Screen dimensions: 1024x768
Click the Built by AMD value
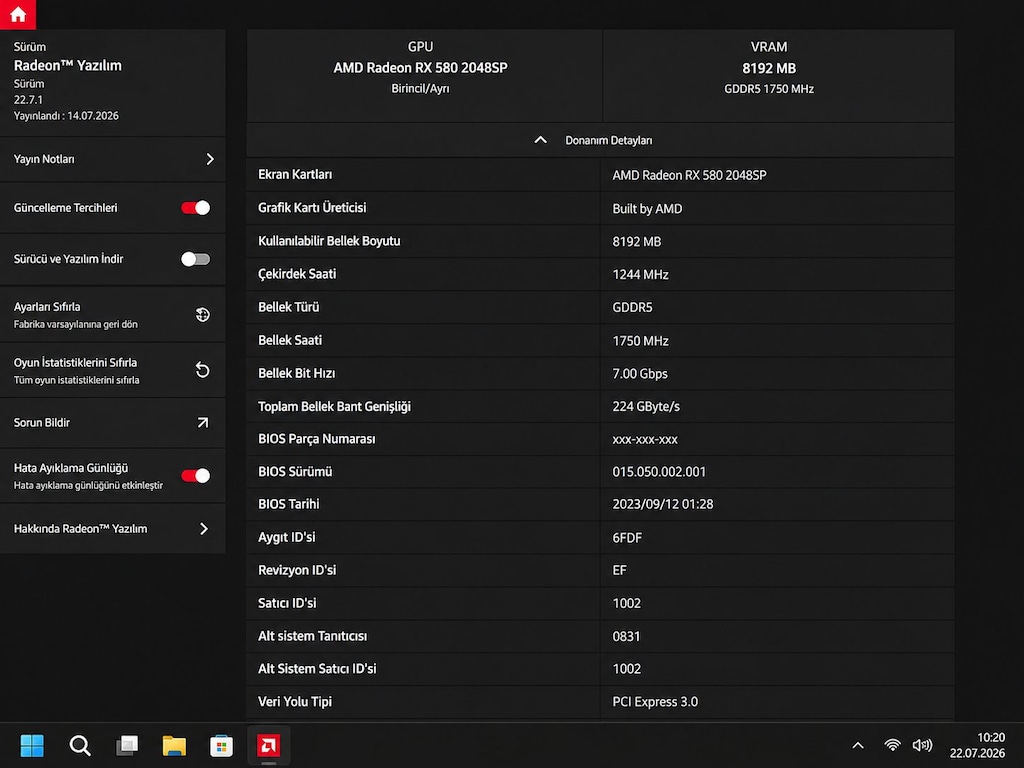(647, 208)
